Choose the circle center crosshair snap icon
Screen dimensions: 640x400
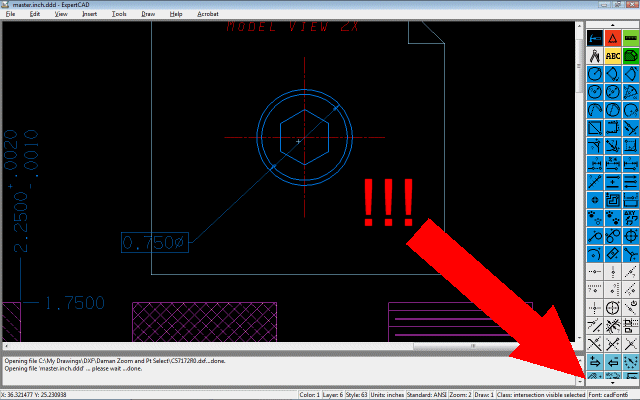[613, 308]
